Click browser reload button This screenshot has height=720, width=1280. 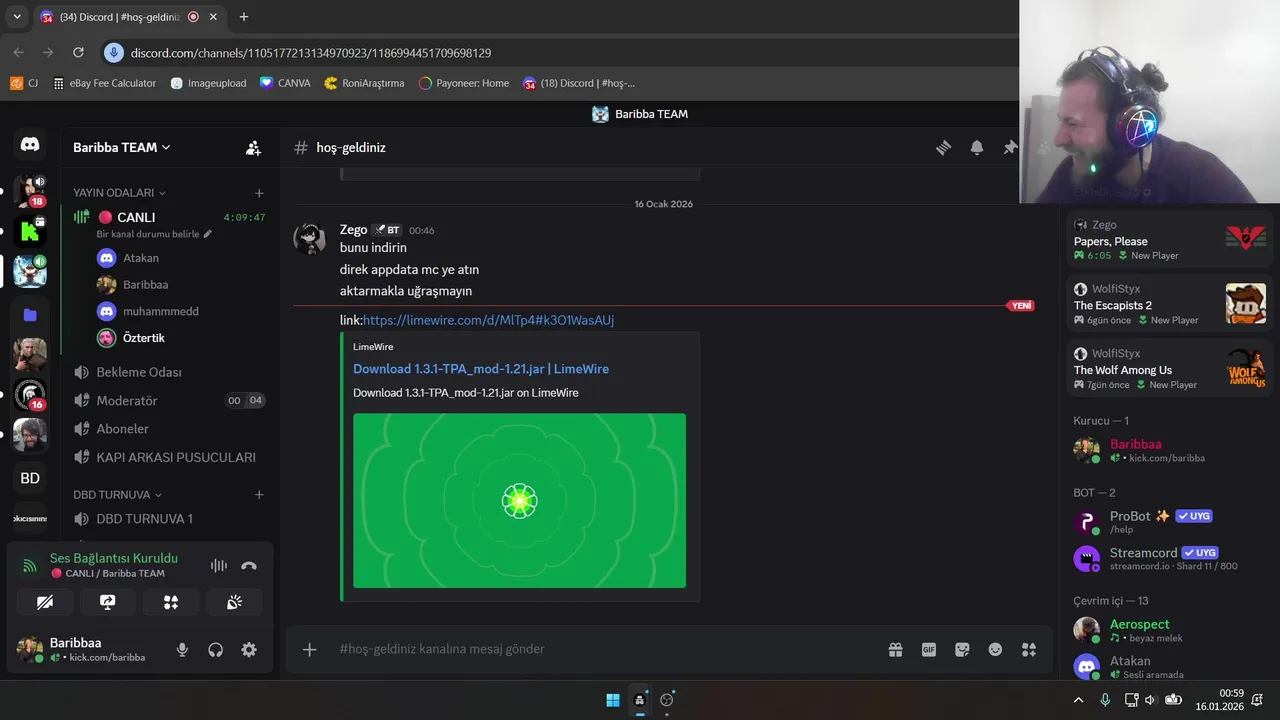[x=78, y=52]
